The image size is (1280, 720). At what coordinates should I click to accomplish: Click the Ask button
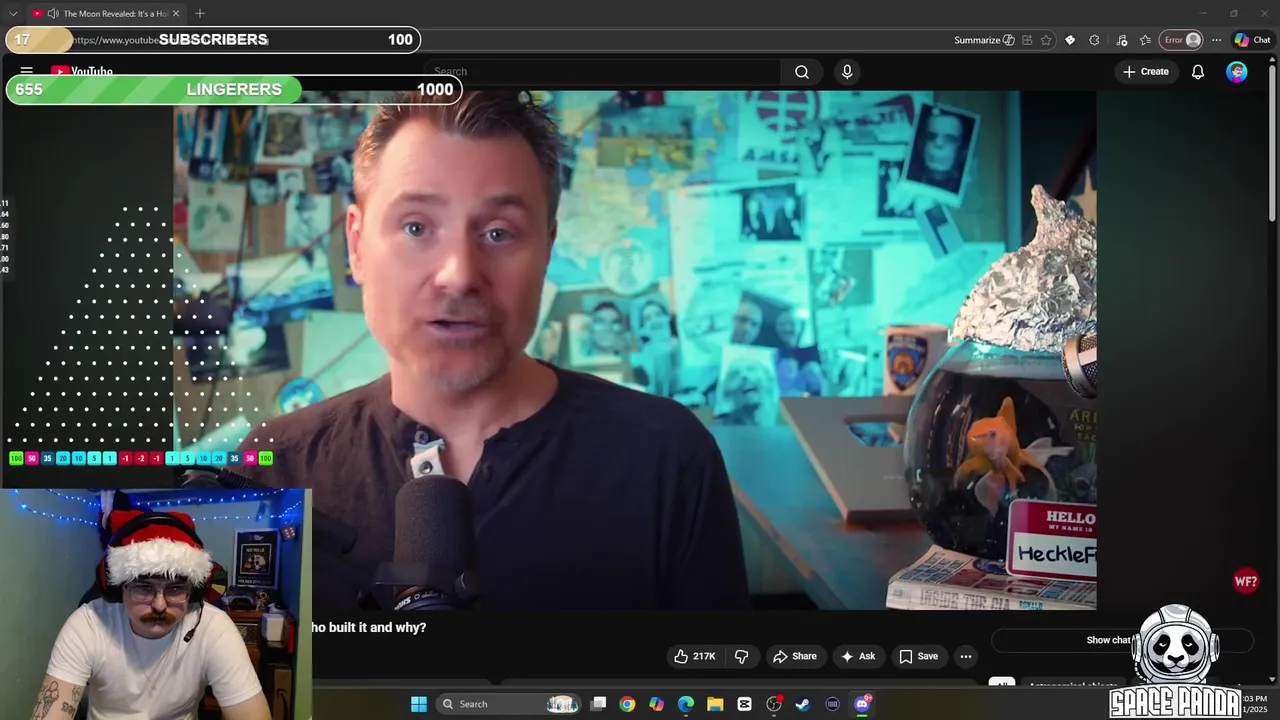click(x=858, y=656)
